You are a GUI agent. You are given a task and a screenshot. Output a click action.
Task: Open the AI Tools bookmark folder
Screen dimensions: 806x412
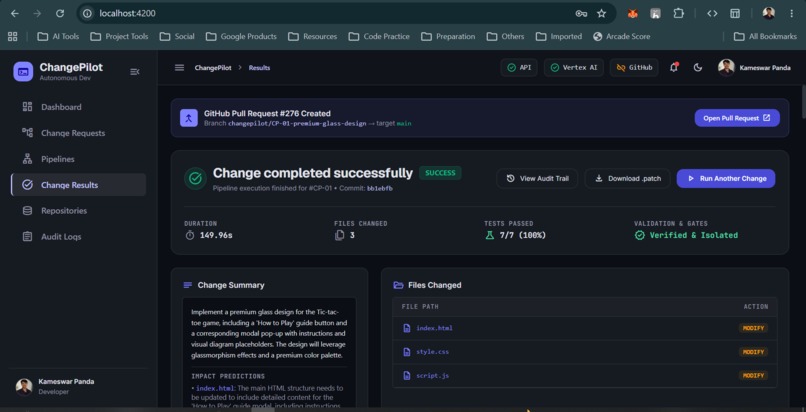[58, 36]
